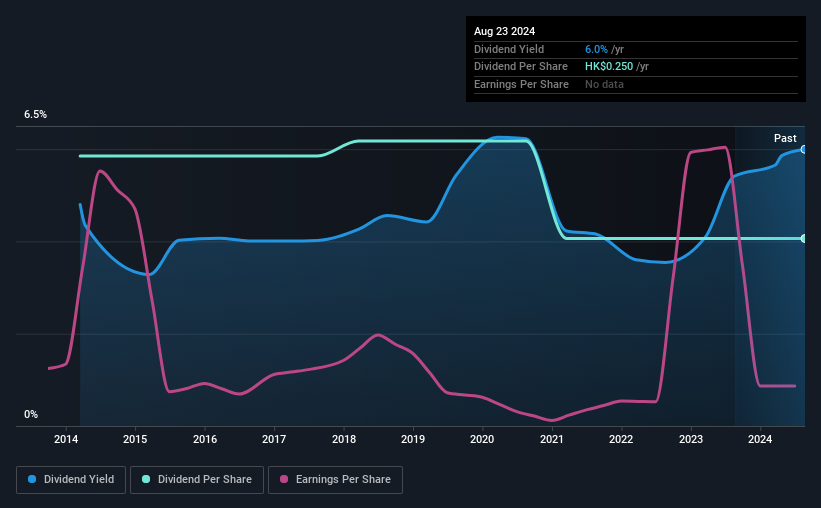Toggle the Dividend Yield legend button
Image resolution: width=821 pixels, height=508 pixels.
coord(71,480)
